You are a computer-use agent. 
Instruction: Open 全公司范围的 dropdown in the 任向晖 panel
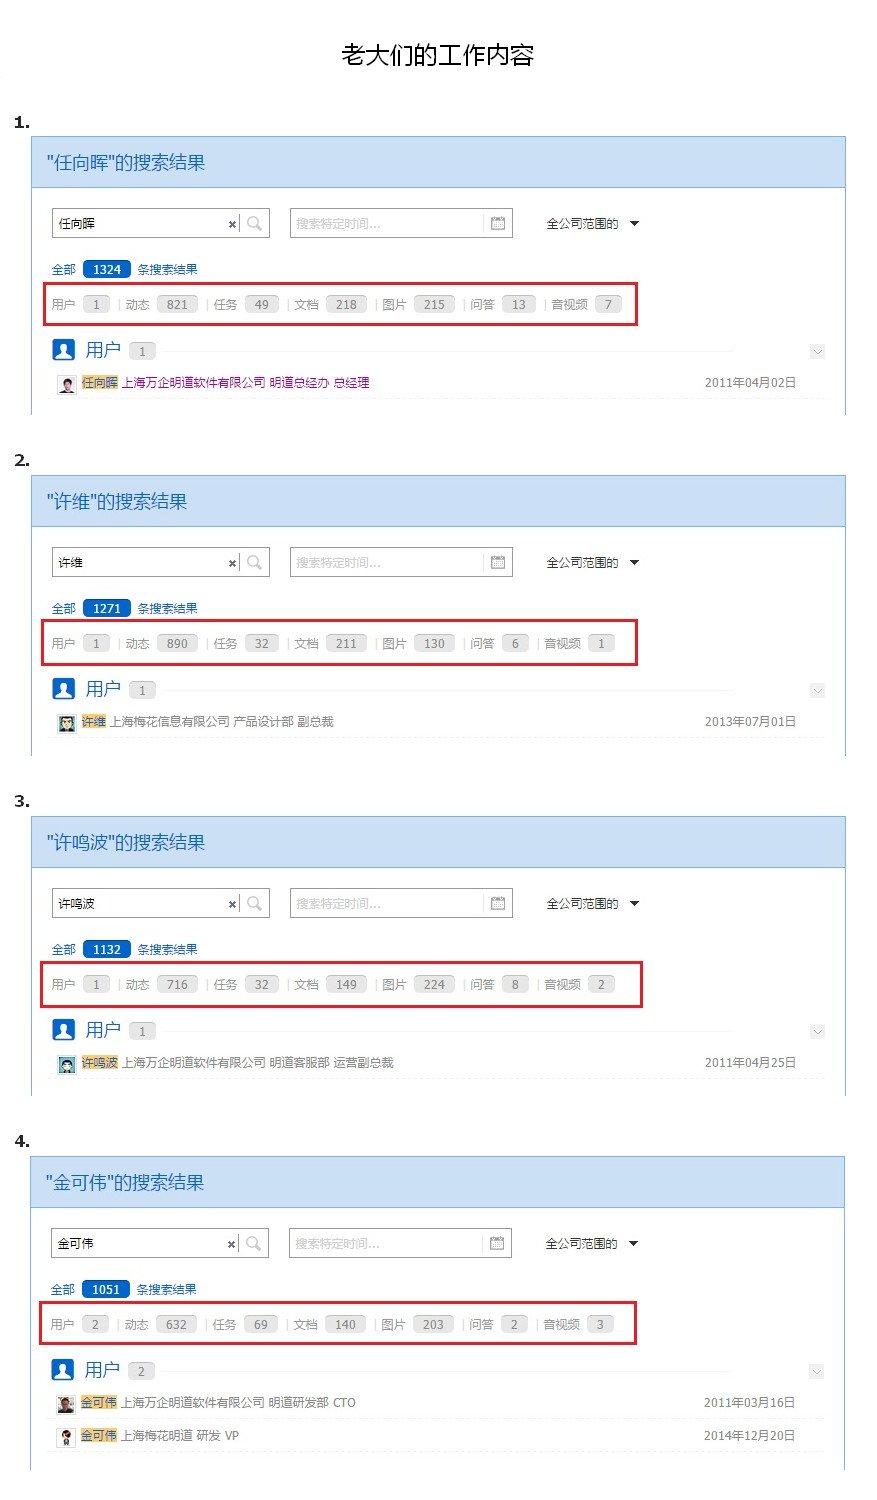click(x=592, y=223)
